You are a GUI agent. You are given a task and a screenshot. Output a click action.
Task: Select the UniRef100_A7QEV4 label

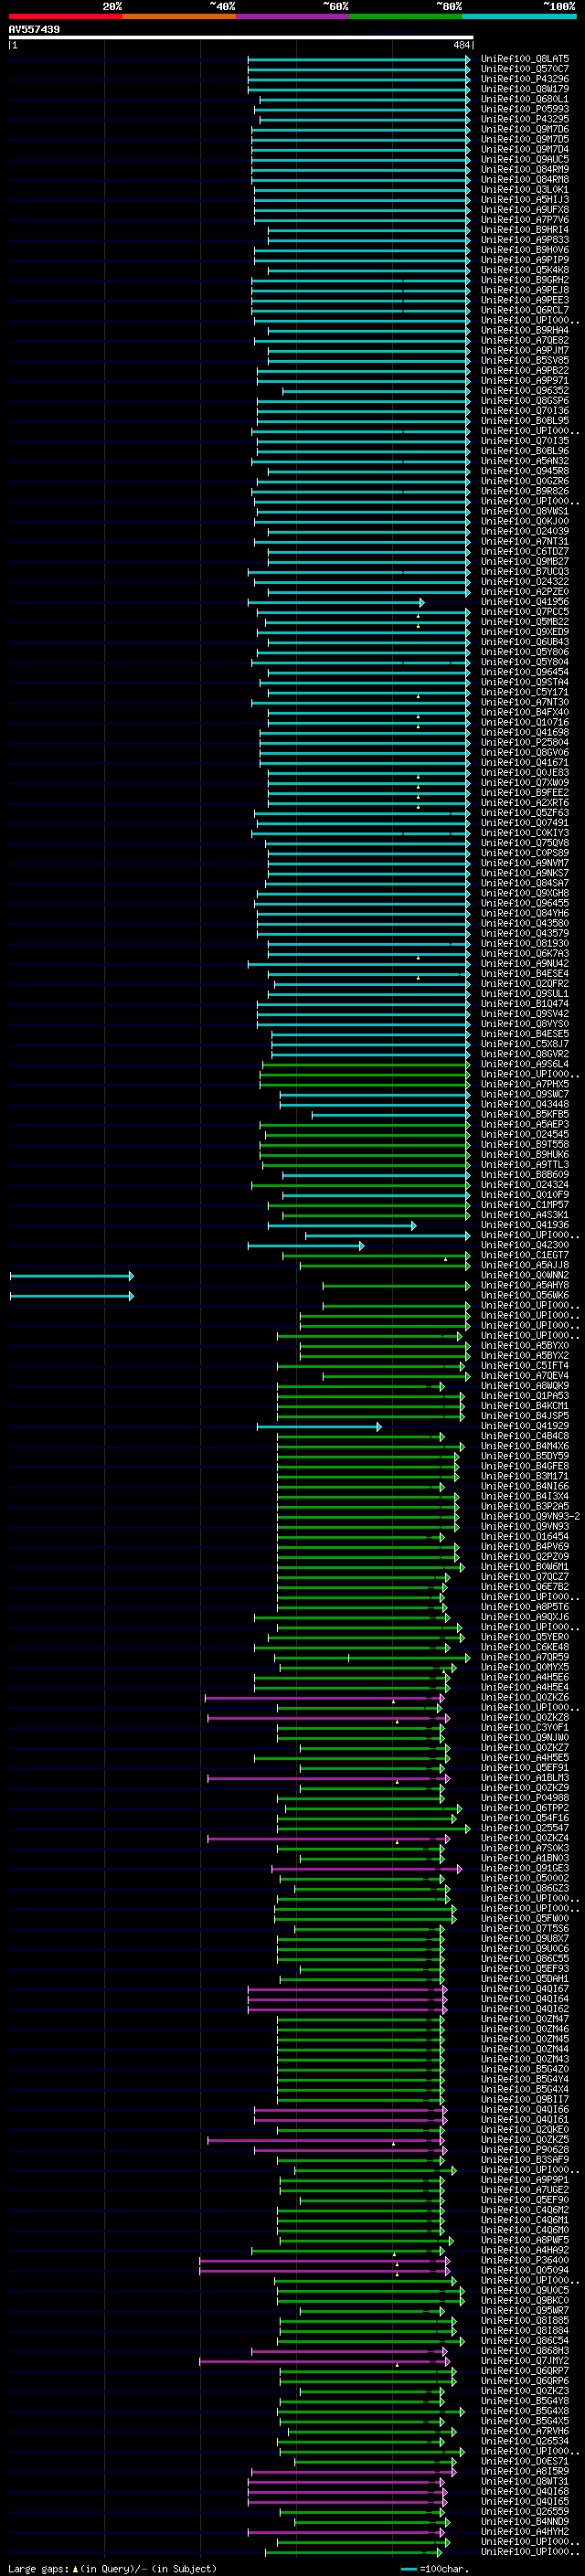coord(525,1376)
